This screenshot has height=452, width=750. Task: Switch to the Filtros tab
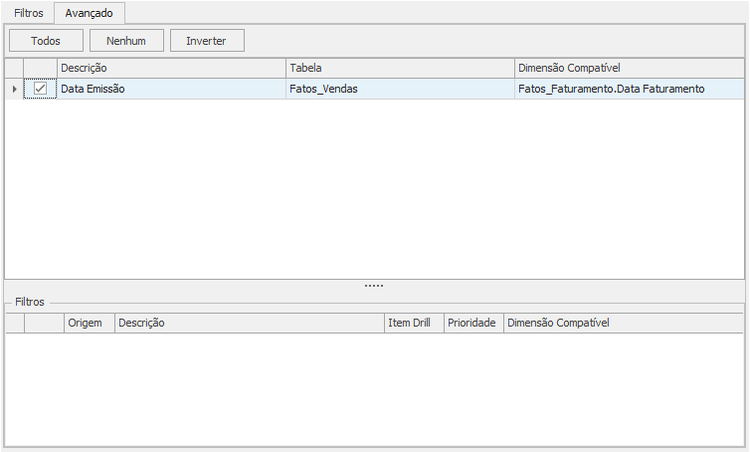28,13
